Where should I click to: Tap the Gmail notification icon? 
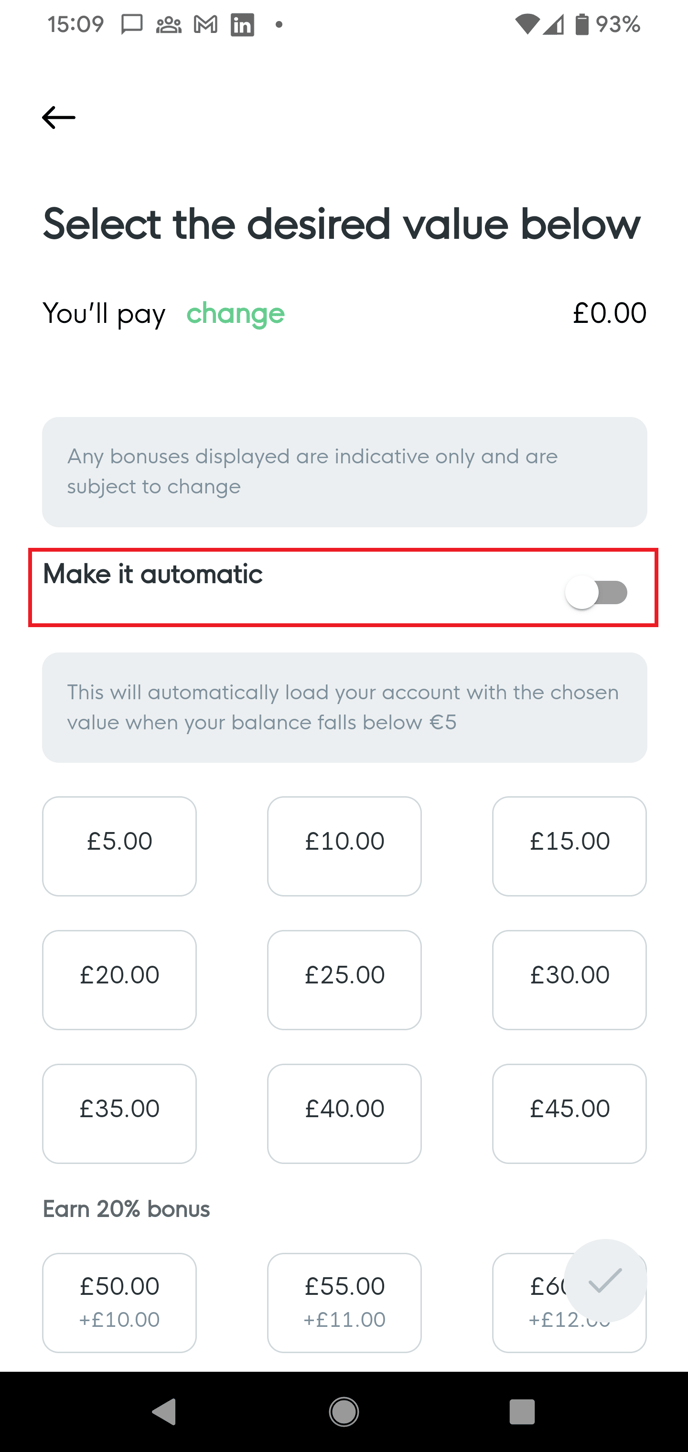(205, 25)
